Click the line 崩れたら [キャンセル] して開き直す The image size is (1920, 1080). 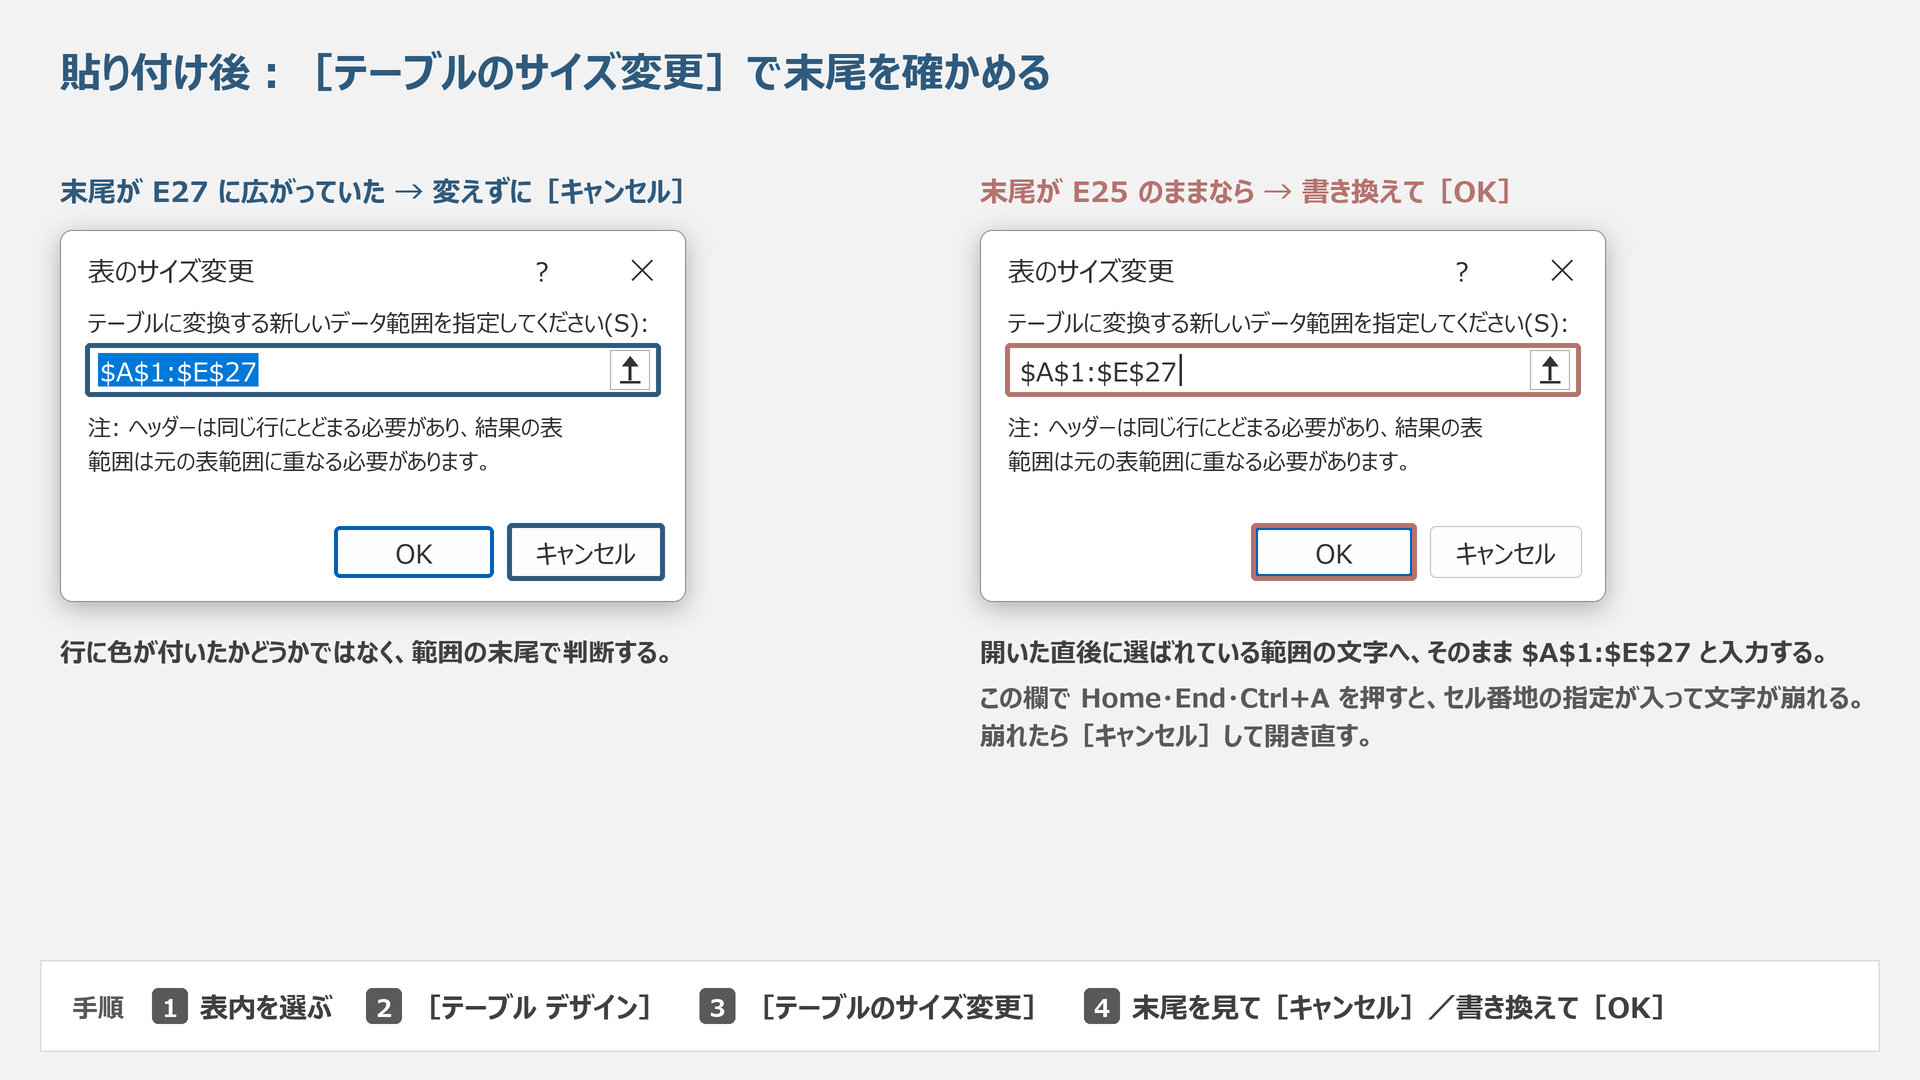1176,736
